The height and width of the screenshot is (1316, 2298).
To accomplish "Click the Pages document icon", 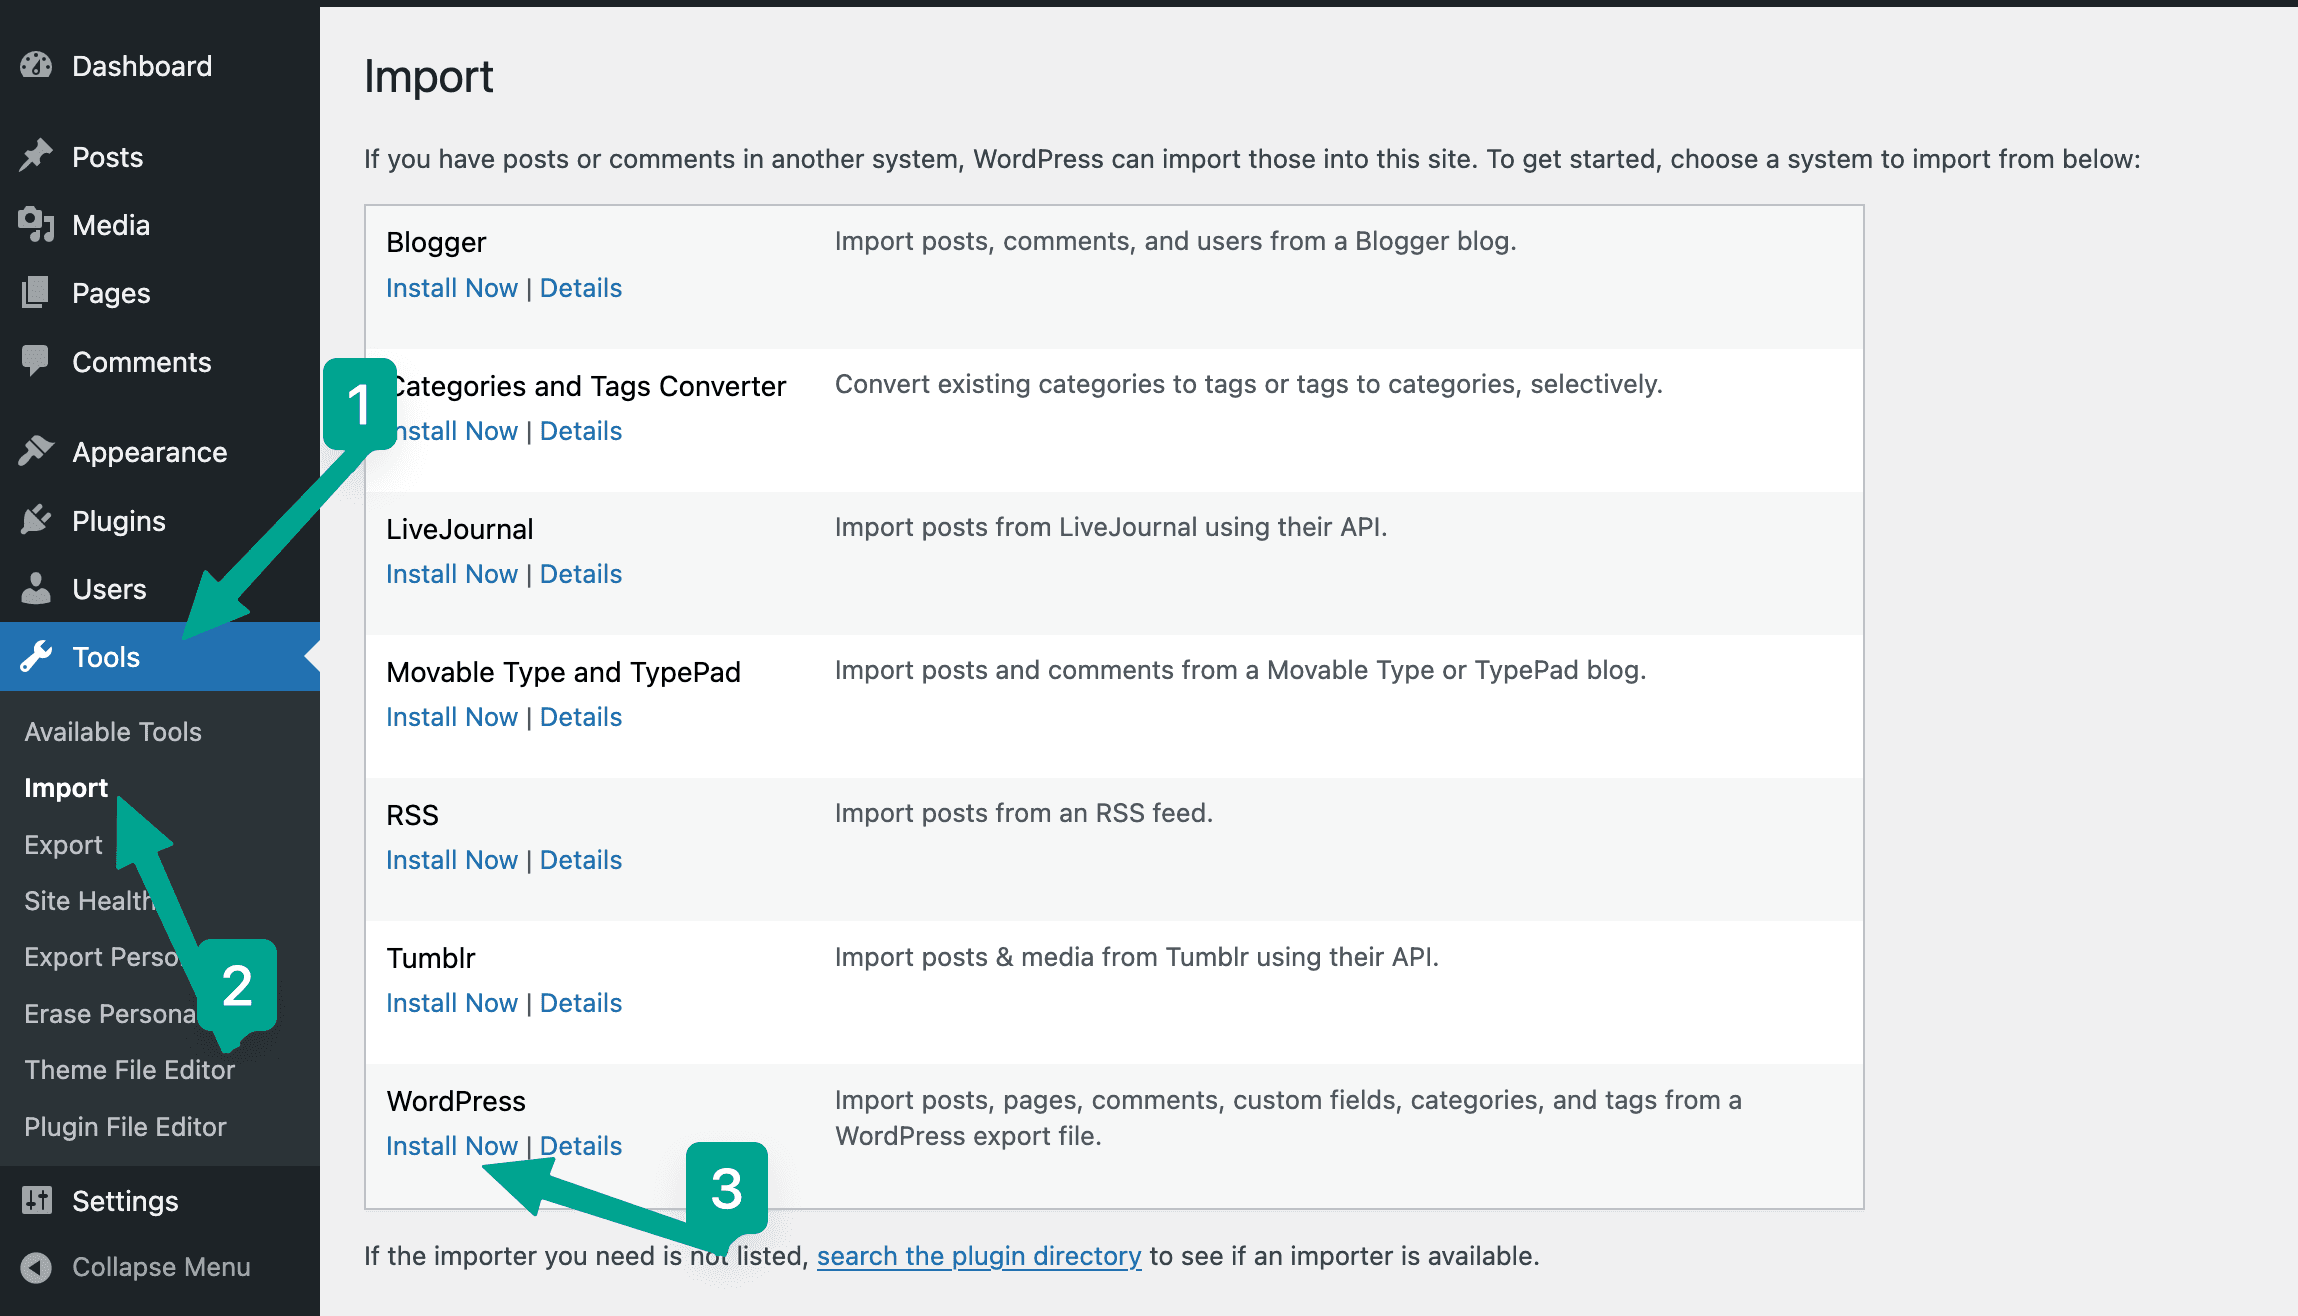I will tap(36, 293).
